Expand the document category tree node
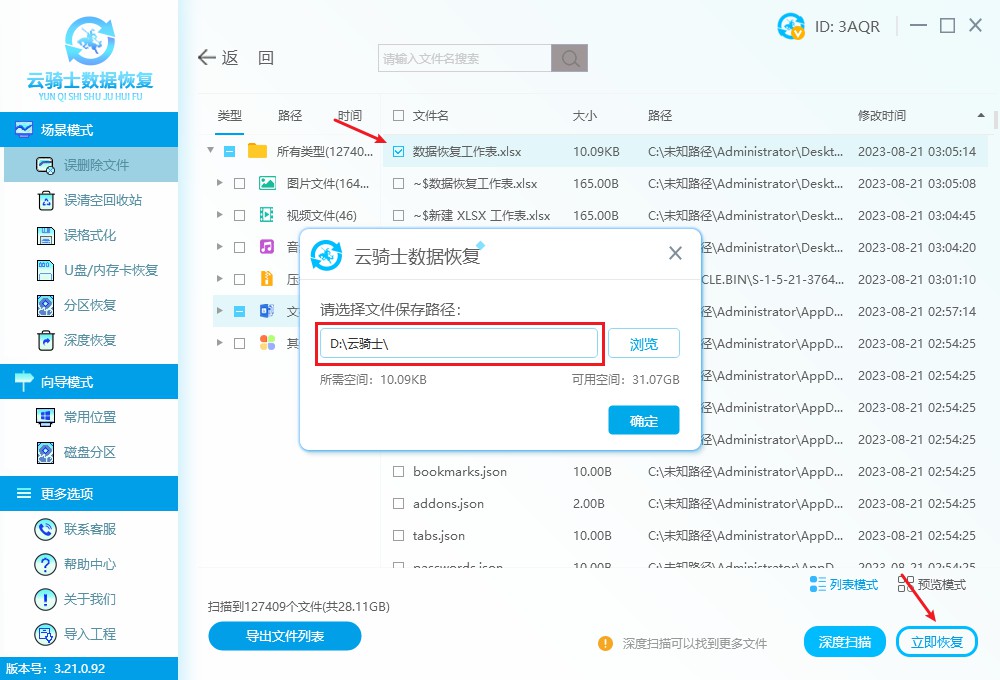Screen dimensions: 1000x680 [x=219, y=311]
